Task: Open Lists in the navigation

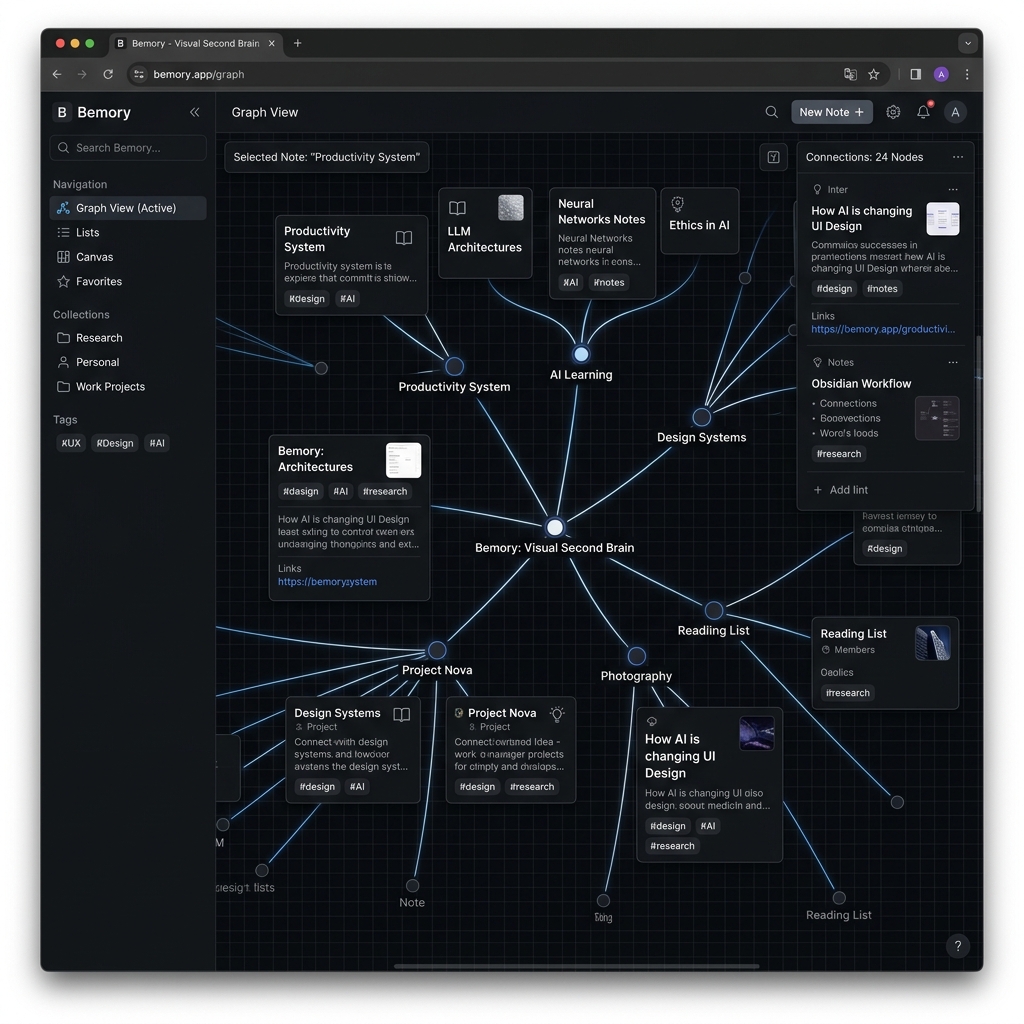Action: point(128,232)
